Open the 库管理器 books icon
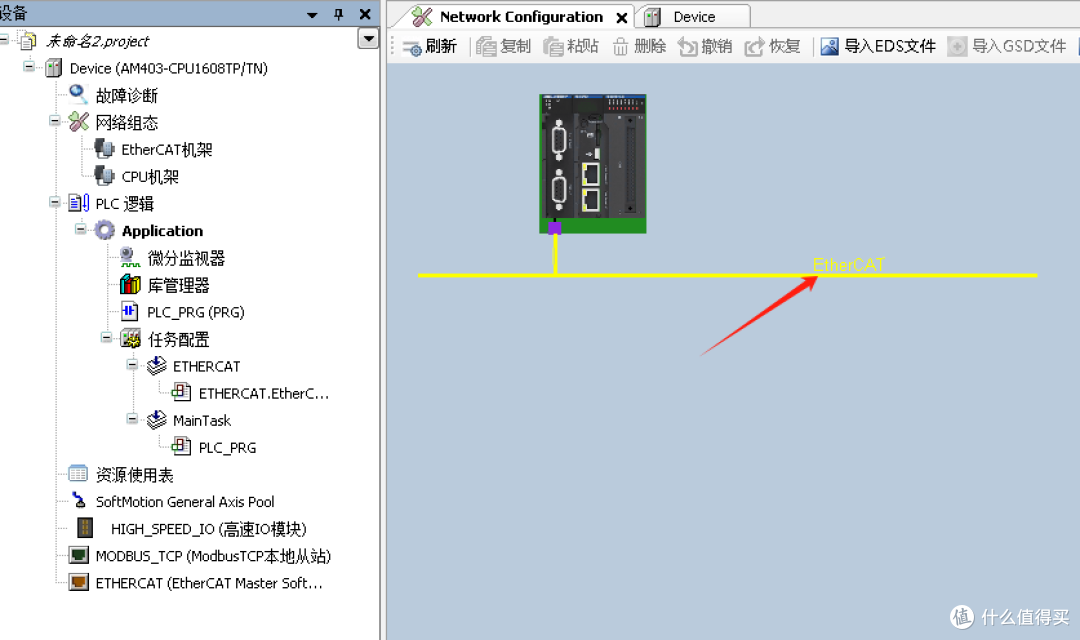 (x=130, y=284)
